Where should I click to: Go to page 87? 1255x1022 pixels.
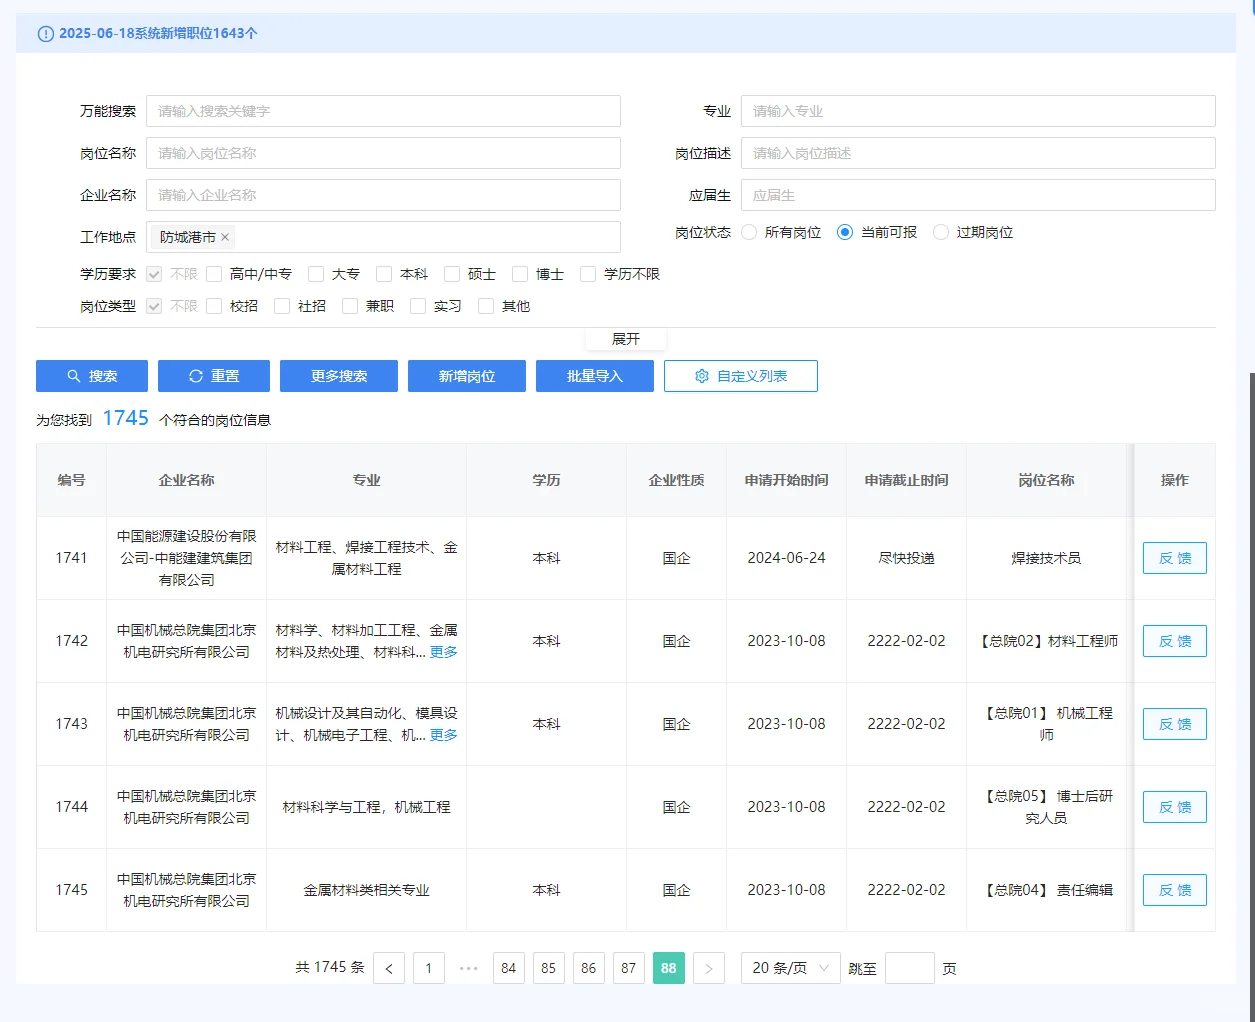(x=629, y=968)
